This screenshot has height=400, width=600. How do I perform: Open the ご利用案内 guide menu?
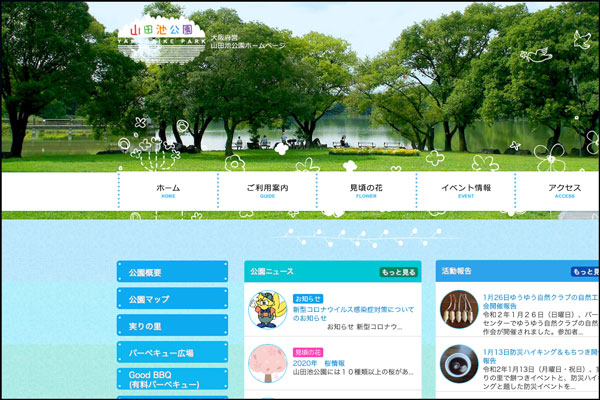click(x=267, y=191)
